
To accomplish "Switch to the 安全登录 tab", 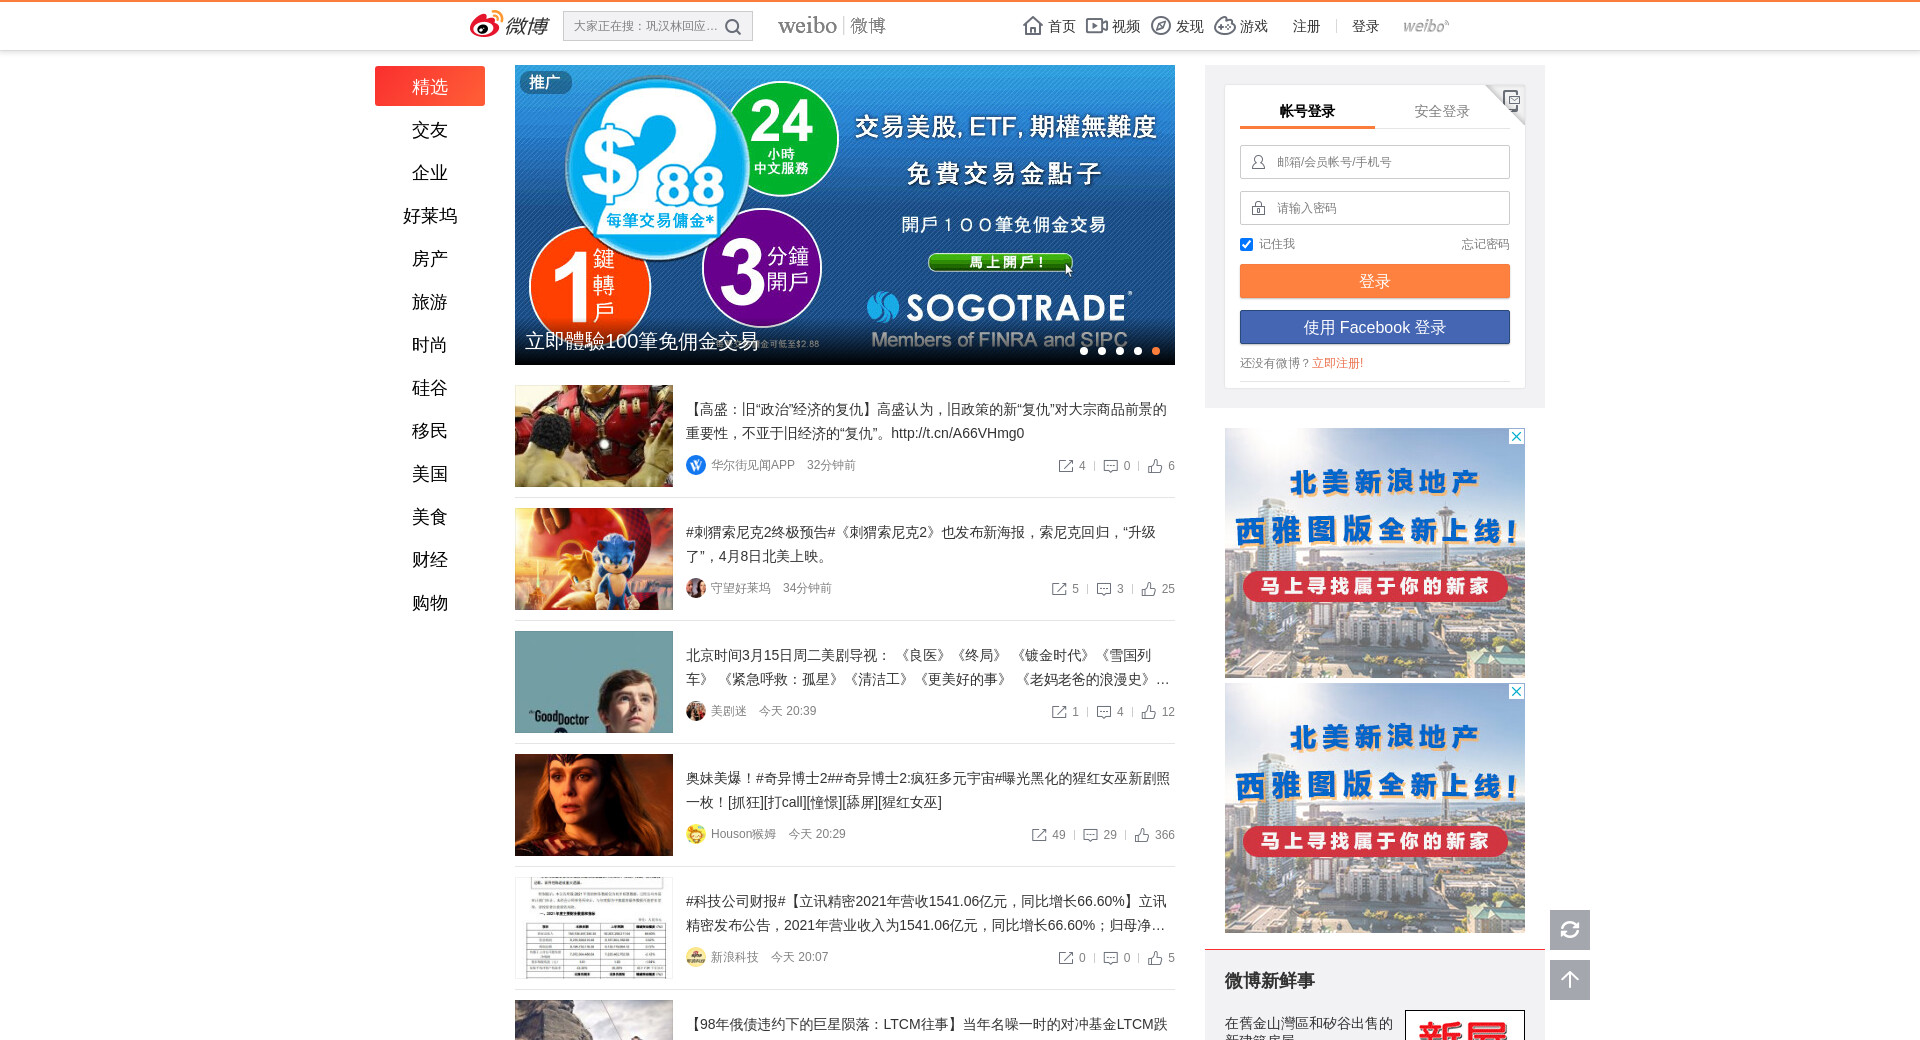I will [x=1441, y=111].
